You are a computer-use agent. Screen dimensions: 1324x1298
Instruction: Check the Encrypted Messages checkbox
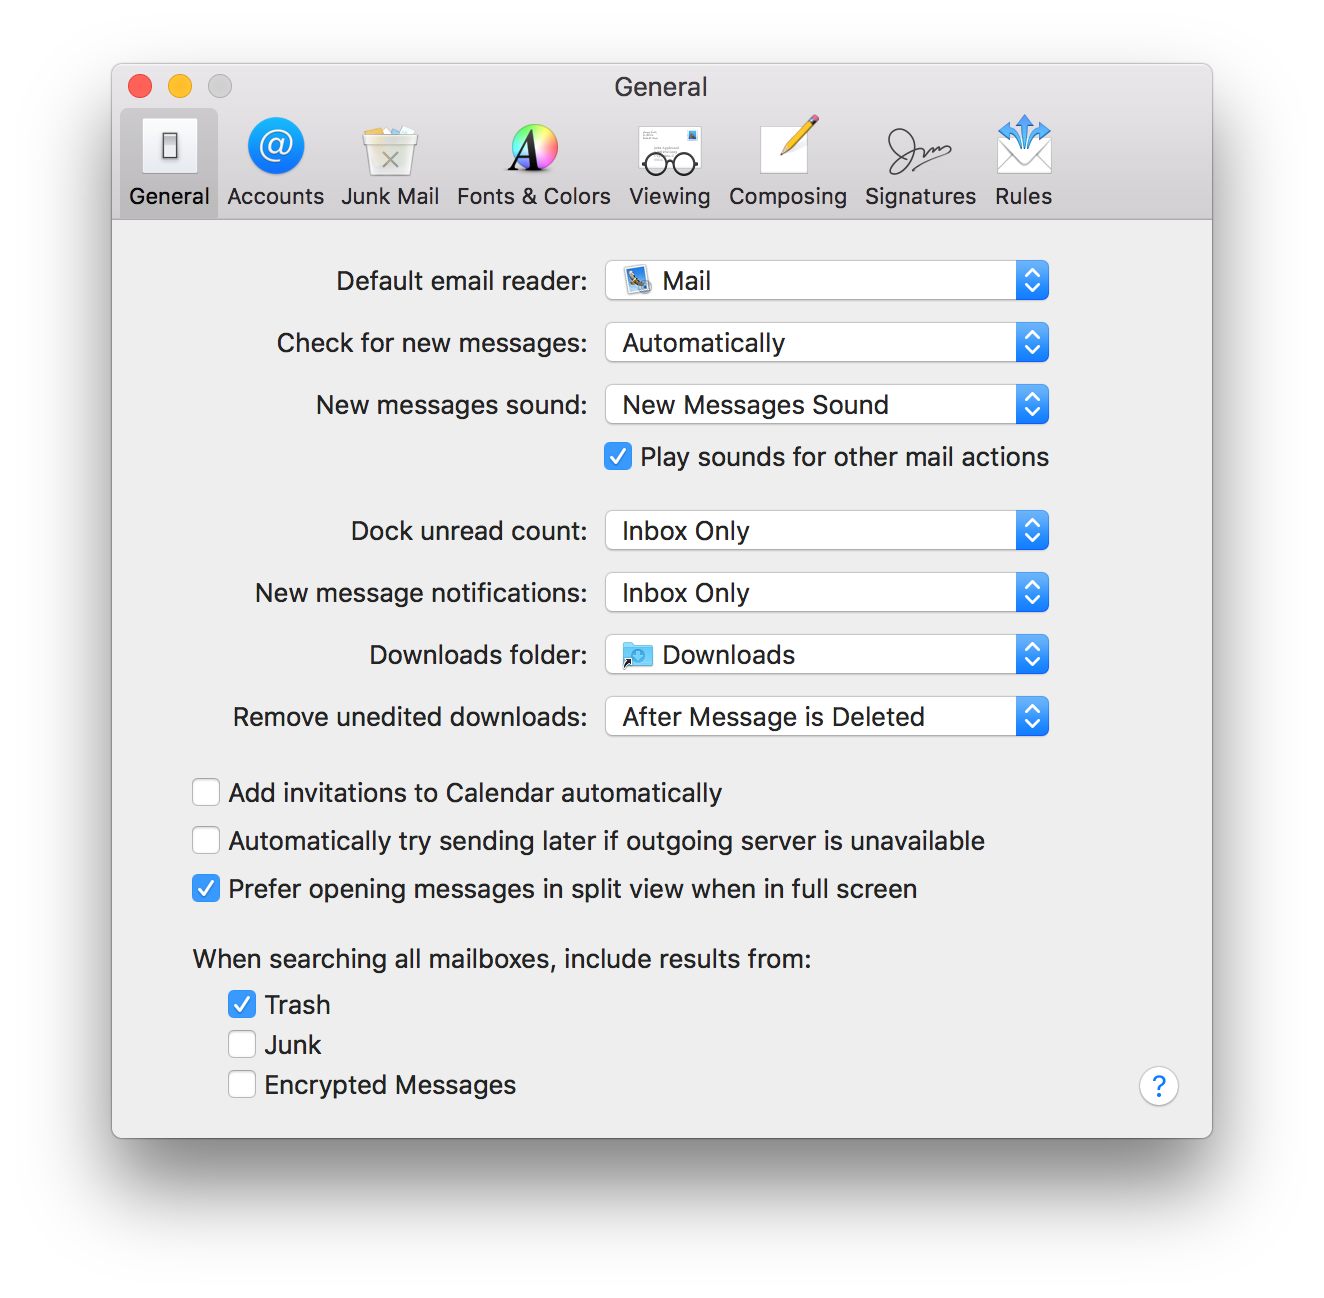242,1084
